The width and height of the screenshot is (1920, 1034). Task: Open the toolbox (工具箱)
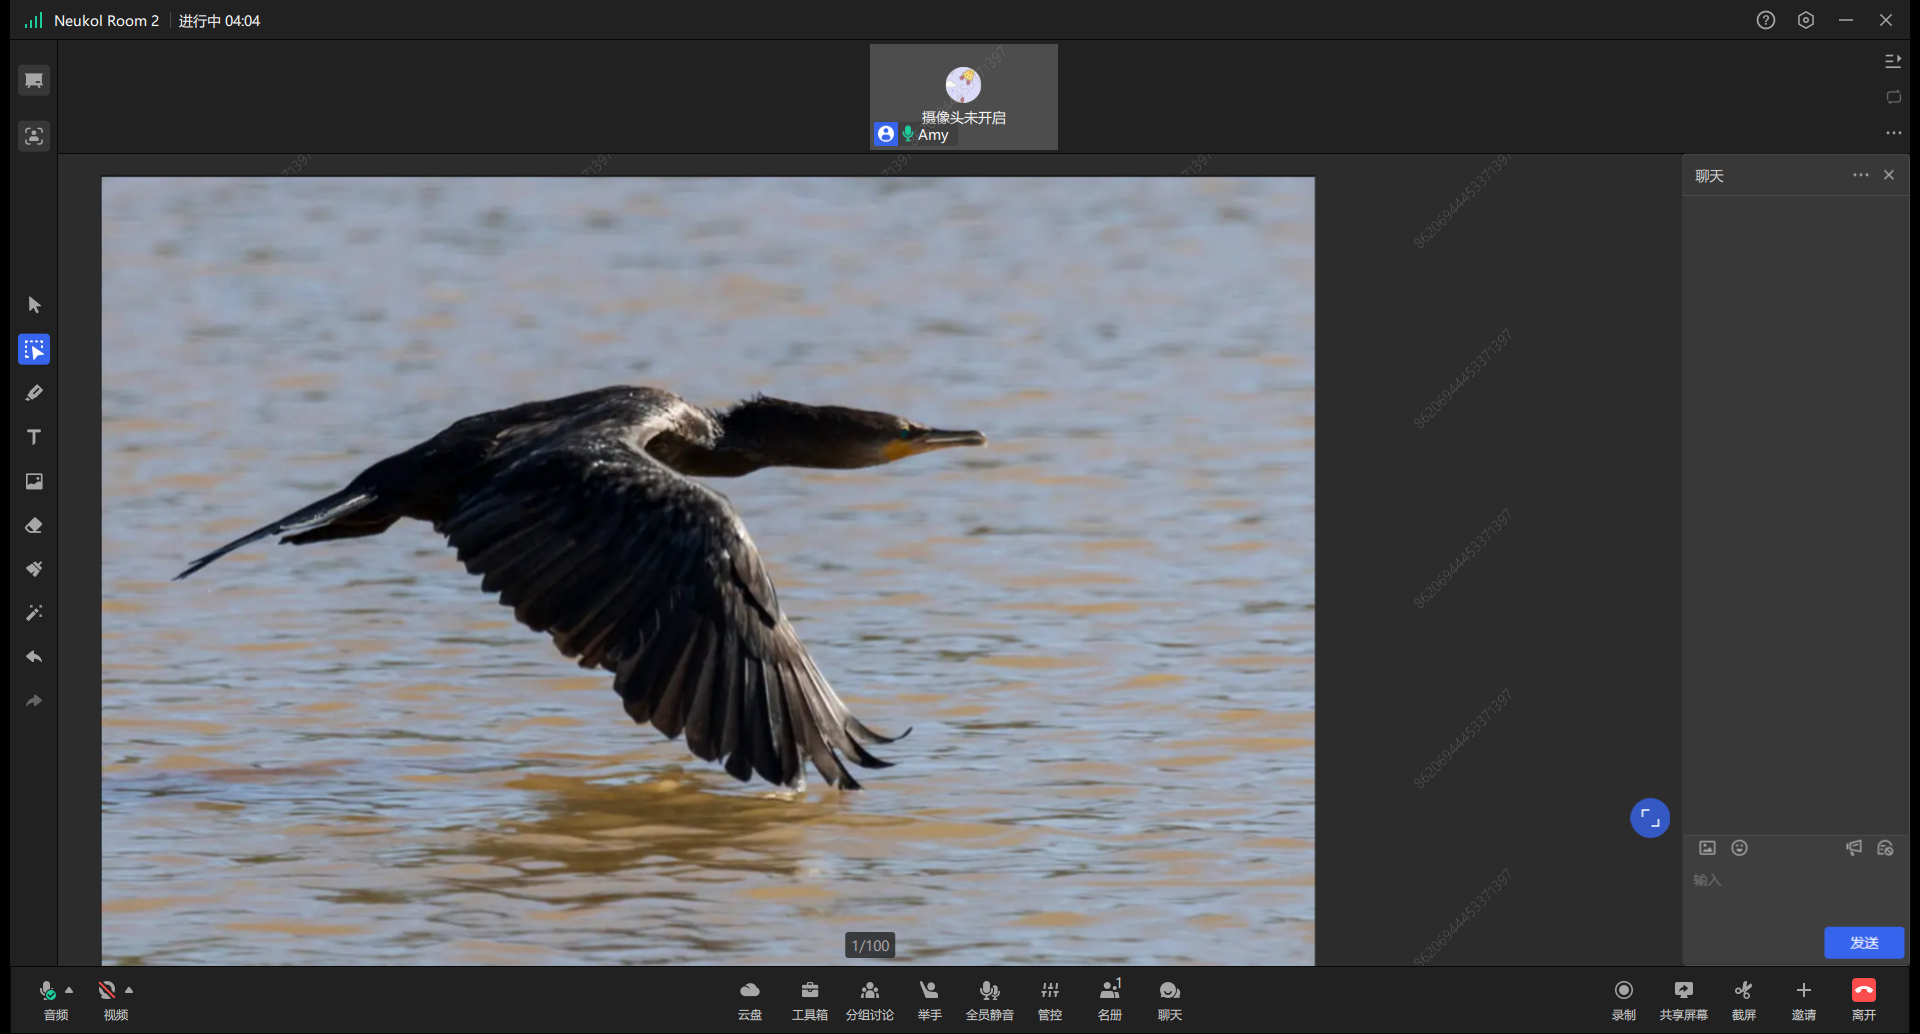pos(809,999)
